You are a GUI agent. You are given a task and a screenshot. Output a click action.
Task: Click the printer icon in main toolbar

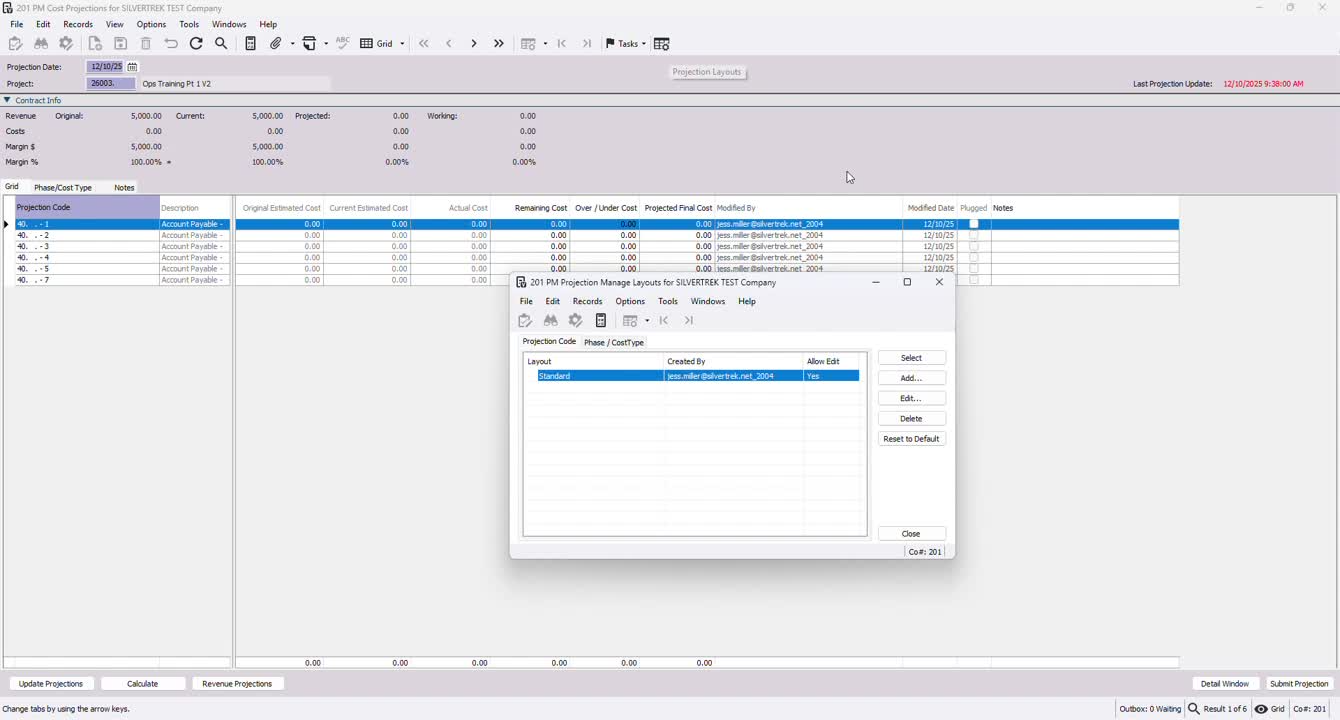[x=310, y=44]
